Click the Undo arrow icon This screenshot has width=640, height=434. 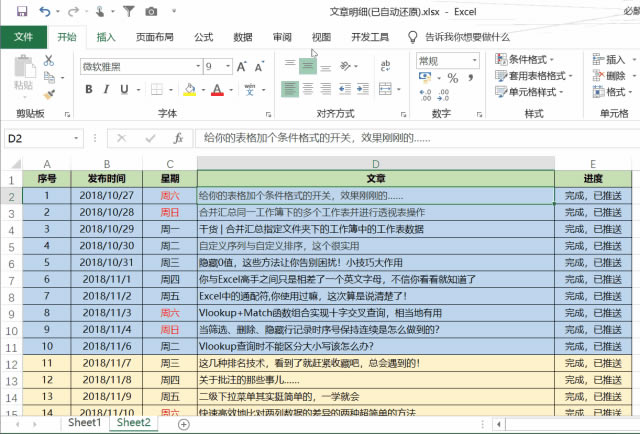(45, 11)
